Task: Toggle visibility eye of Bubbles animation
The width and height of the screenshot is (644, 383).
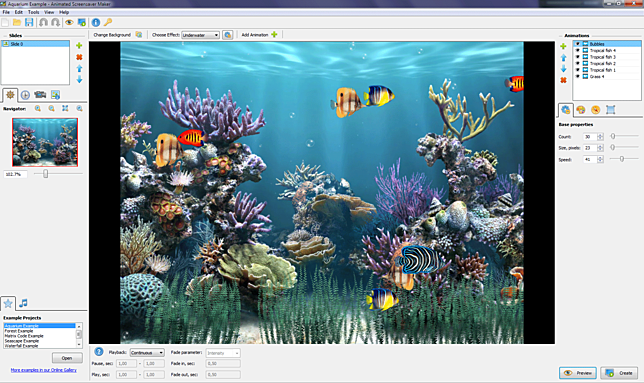Action: click(577, 44)
